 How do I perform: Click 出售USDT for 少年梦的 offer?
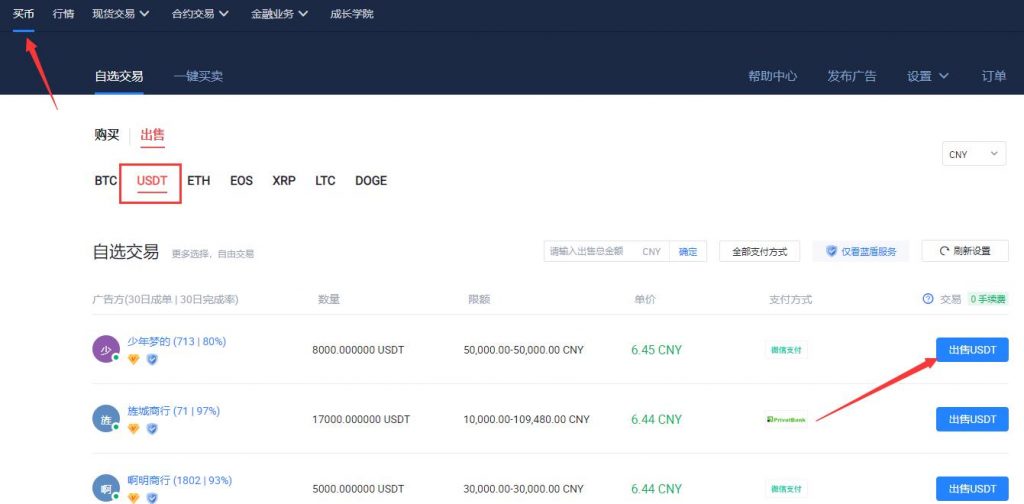pos(972,349)
